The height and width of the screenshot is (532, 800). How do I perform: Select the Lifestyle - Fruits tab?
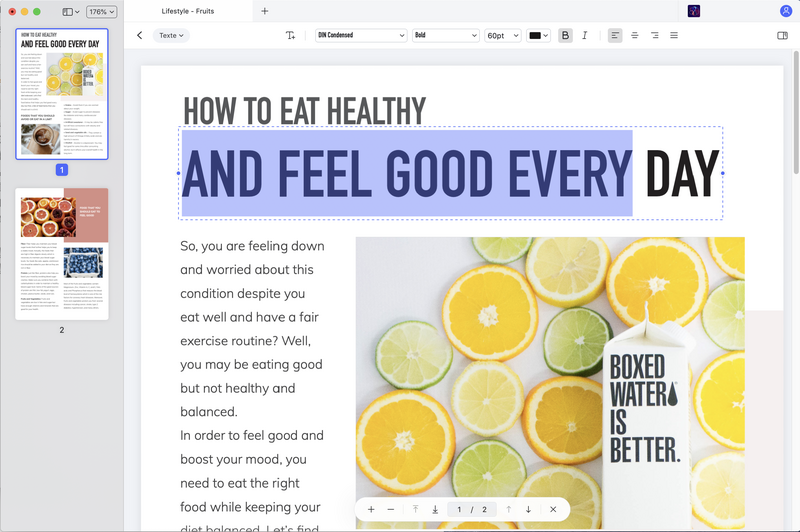point(188,11)
